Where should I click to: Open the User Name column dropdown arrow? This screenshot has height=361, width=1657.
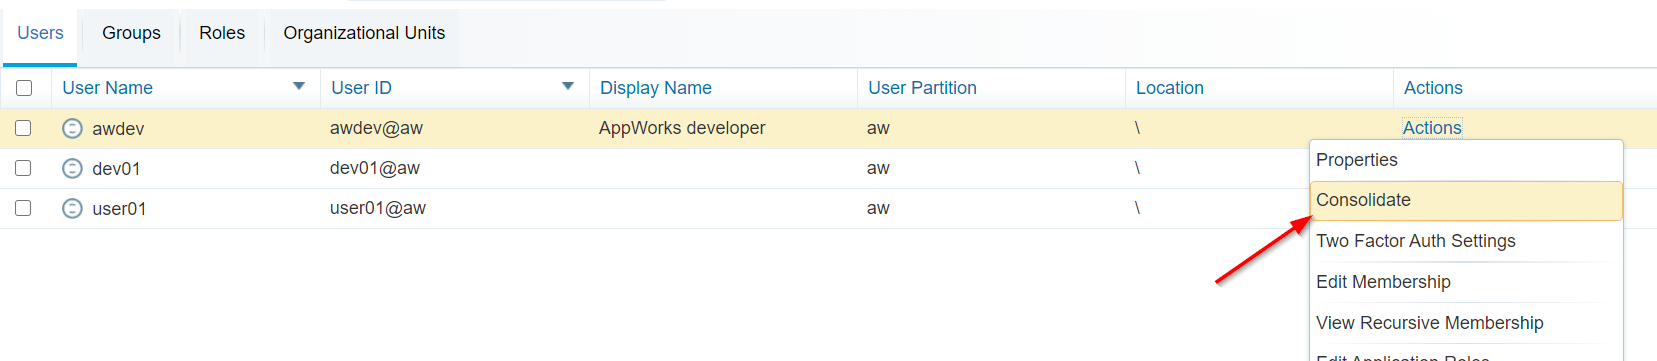tap(299, 86)
